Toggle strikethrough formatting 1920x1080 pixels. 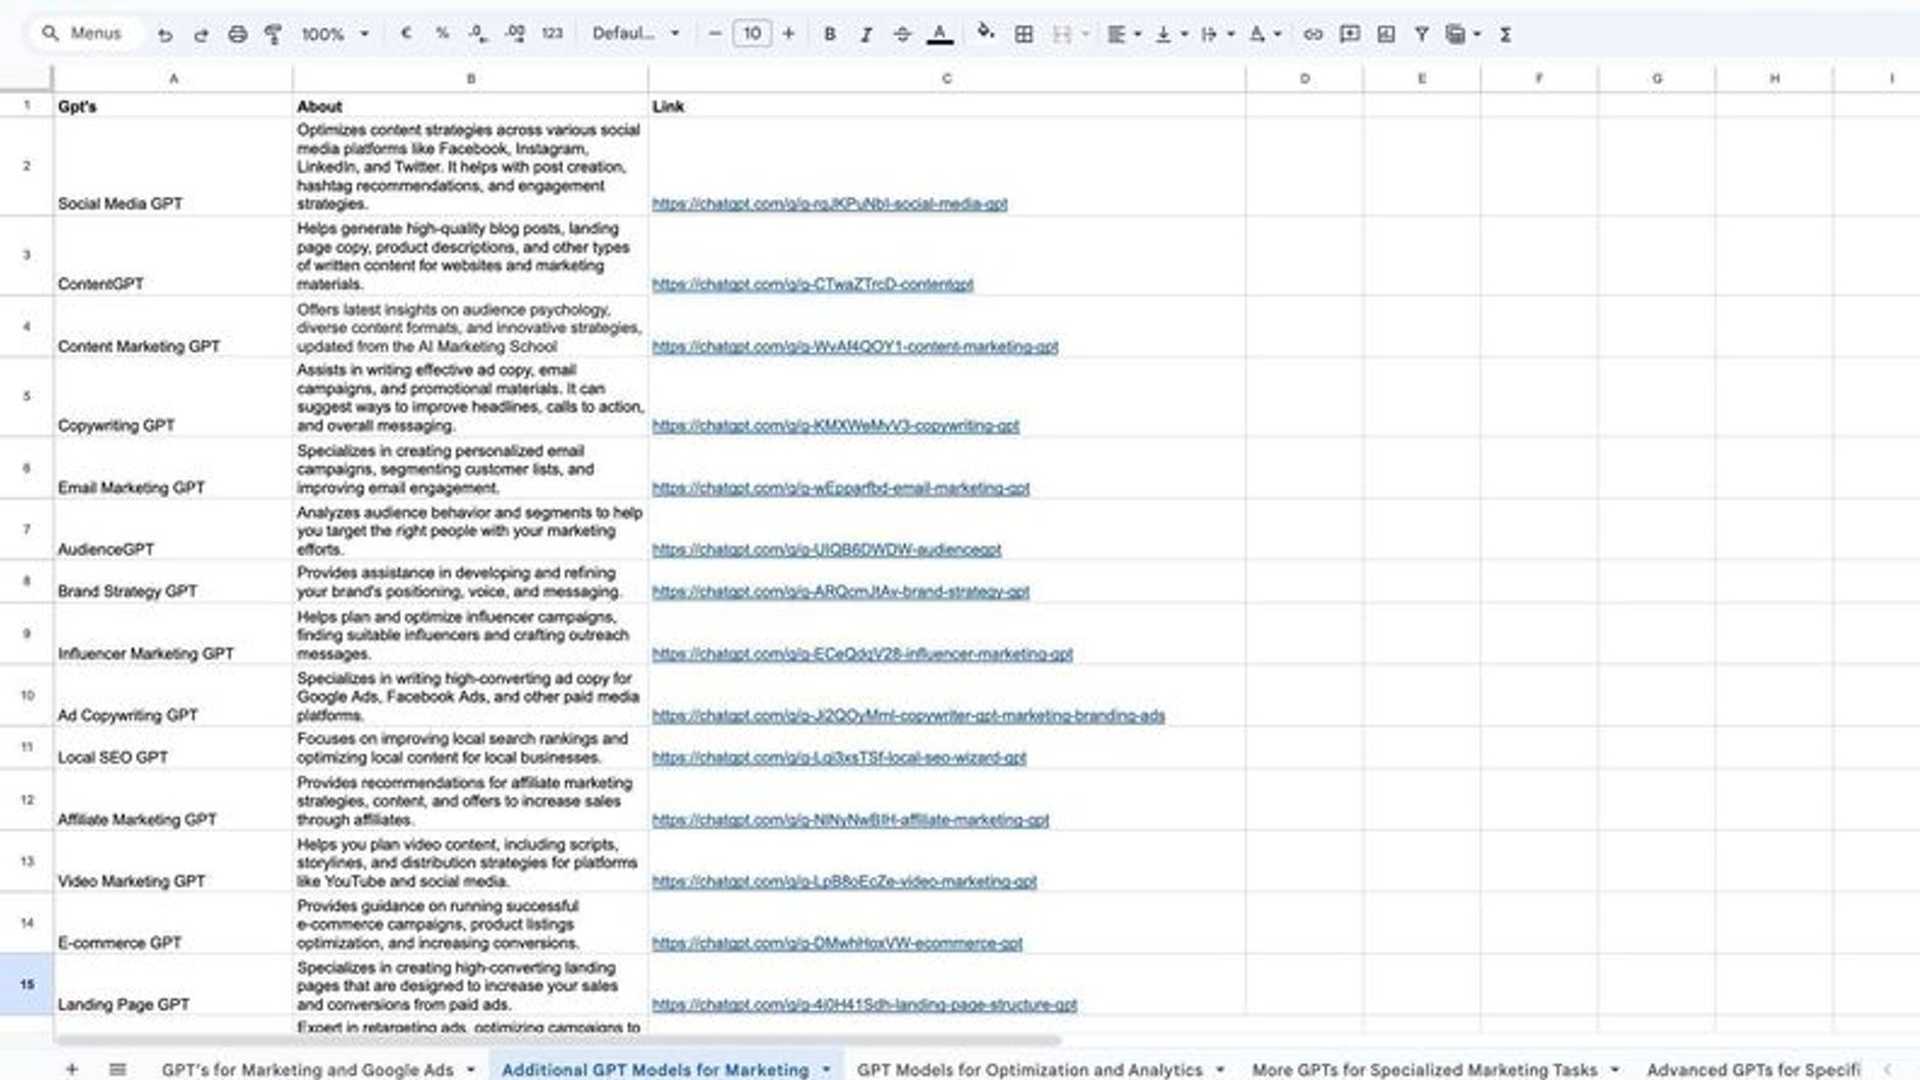[x=902, y=34]
